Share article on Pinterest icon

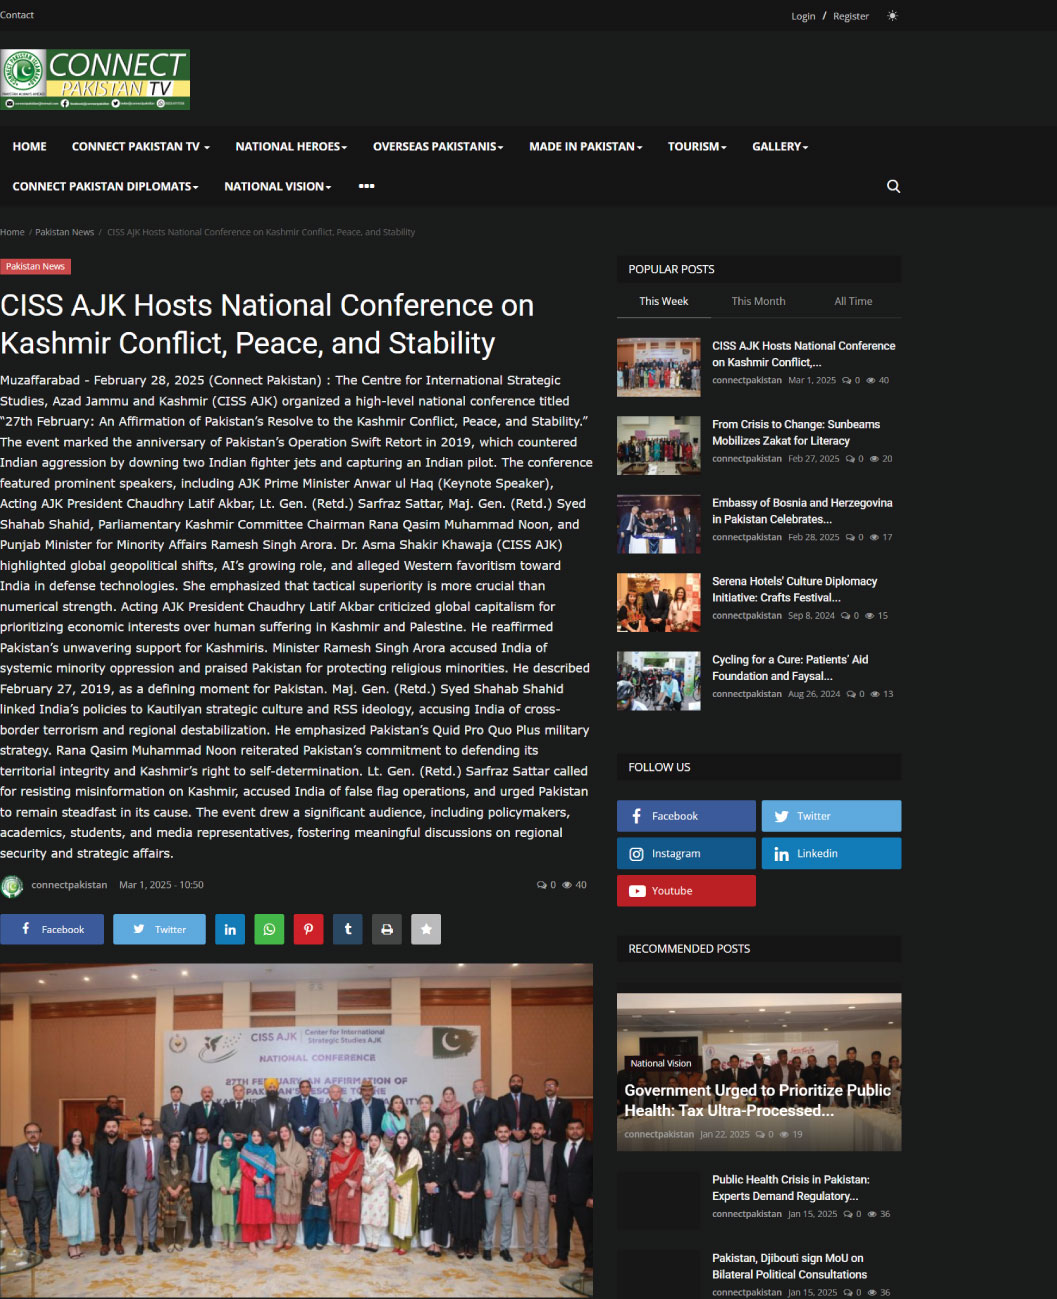[x=308, y=929]
